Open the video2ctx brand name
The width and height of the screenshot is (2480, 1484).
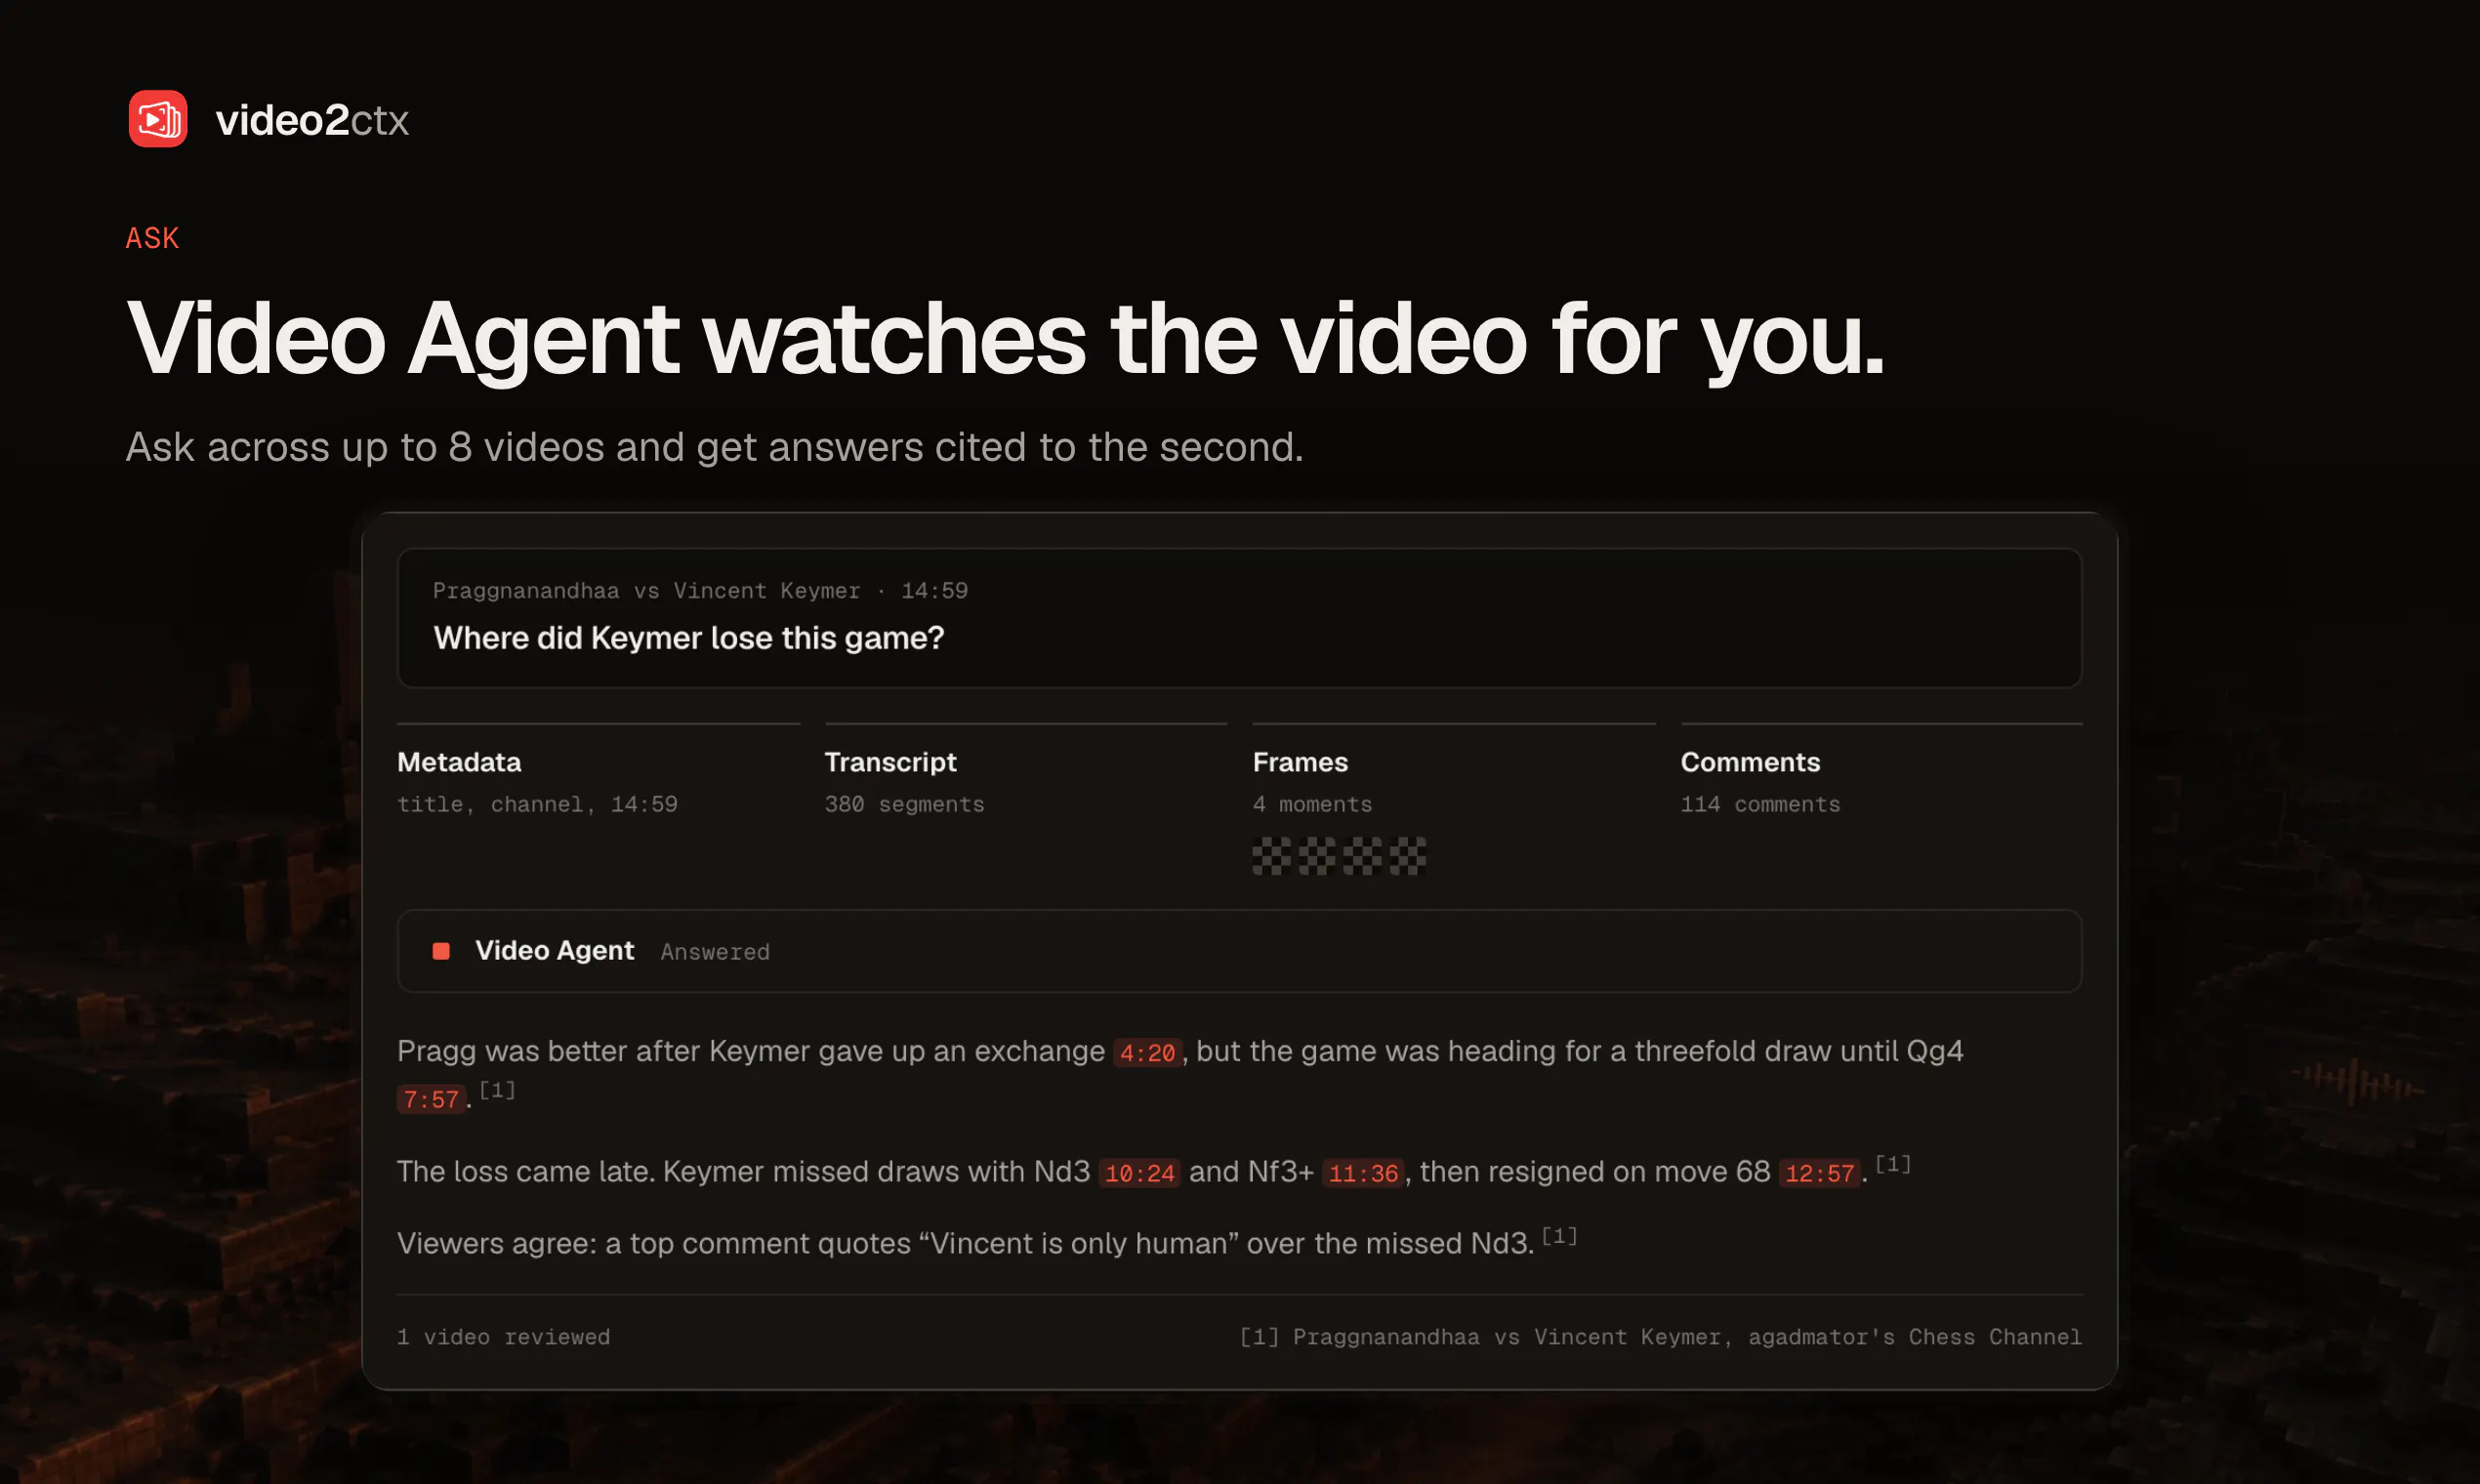[x=312, y=120]
